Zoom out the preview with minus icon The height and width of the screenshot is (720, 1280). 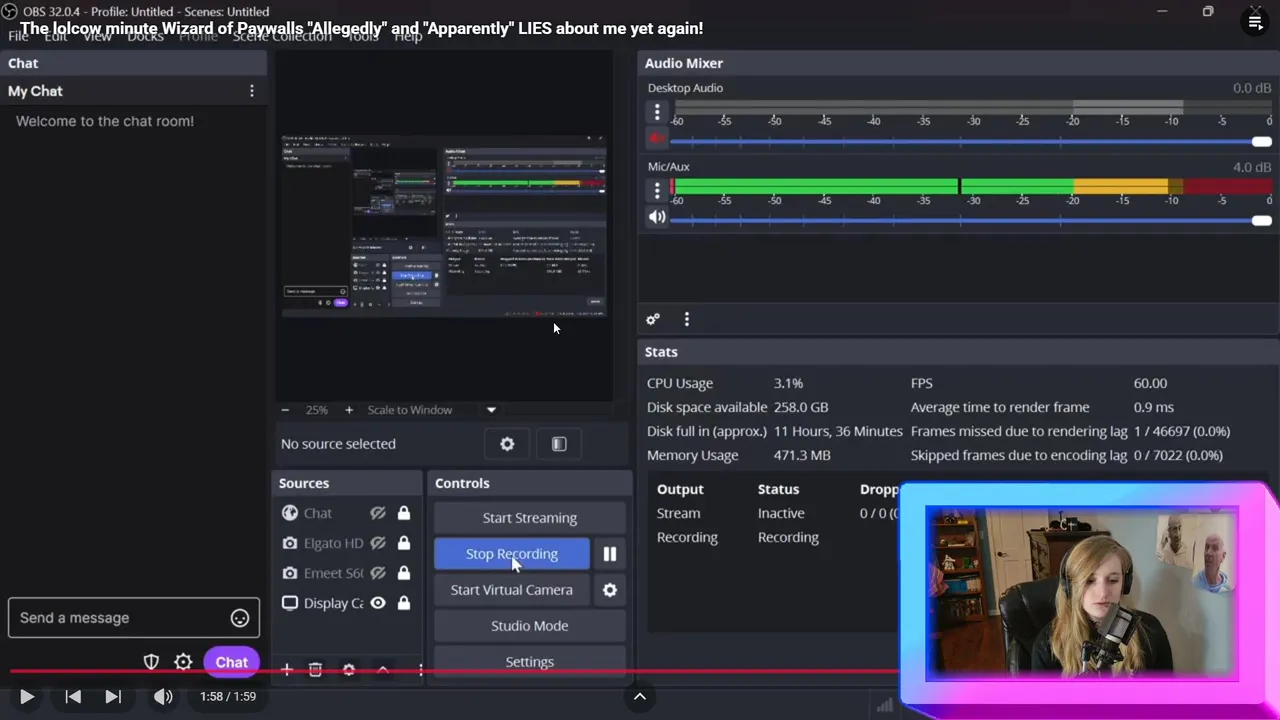285,410
